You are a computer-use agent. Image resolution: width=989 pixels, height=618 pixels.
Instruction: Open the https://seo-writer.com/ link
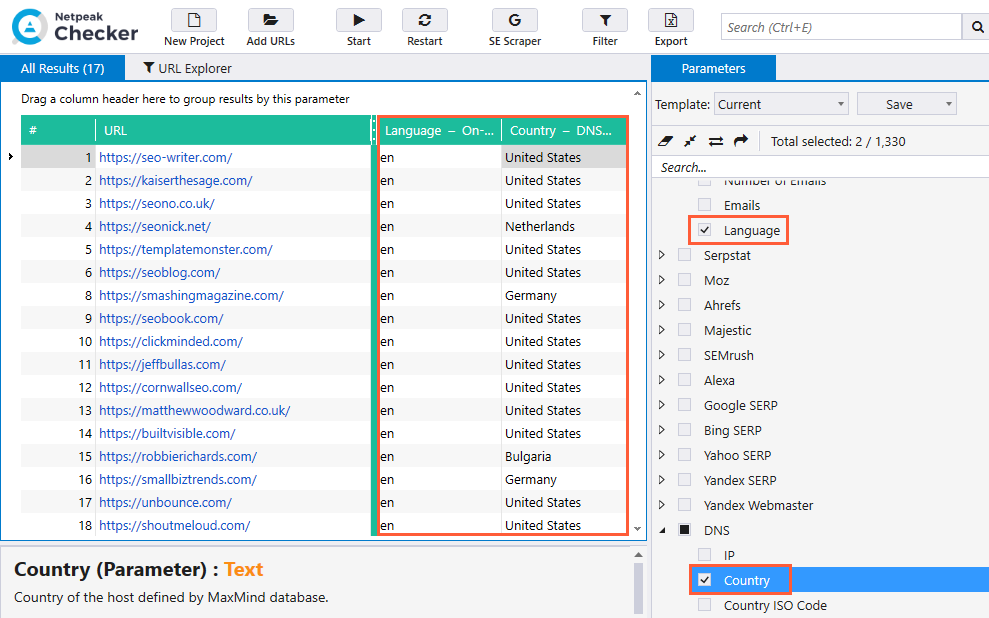point(165,157)
